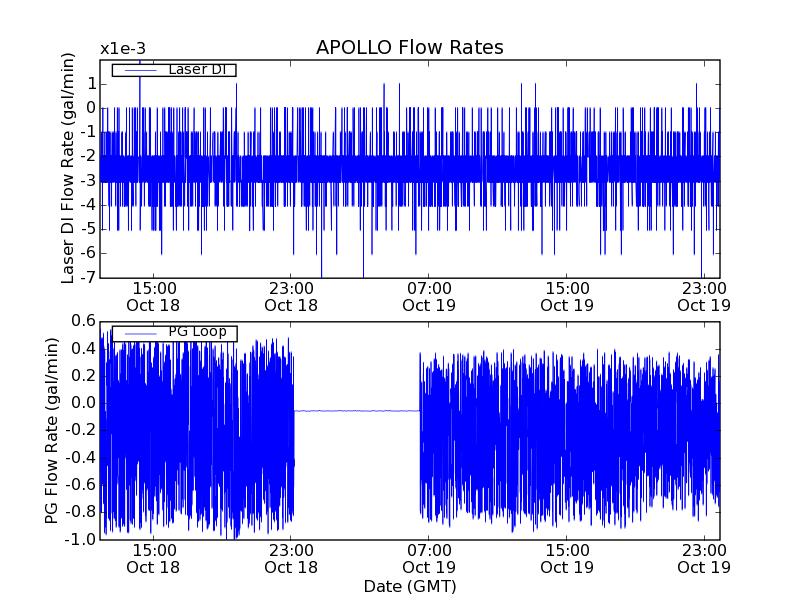Click the 0.6 y-axis tick on PG plot

point(82,321)
